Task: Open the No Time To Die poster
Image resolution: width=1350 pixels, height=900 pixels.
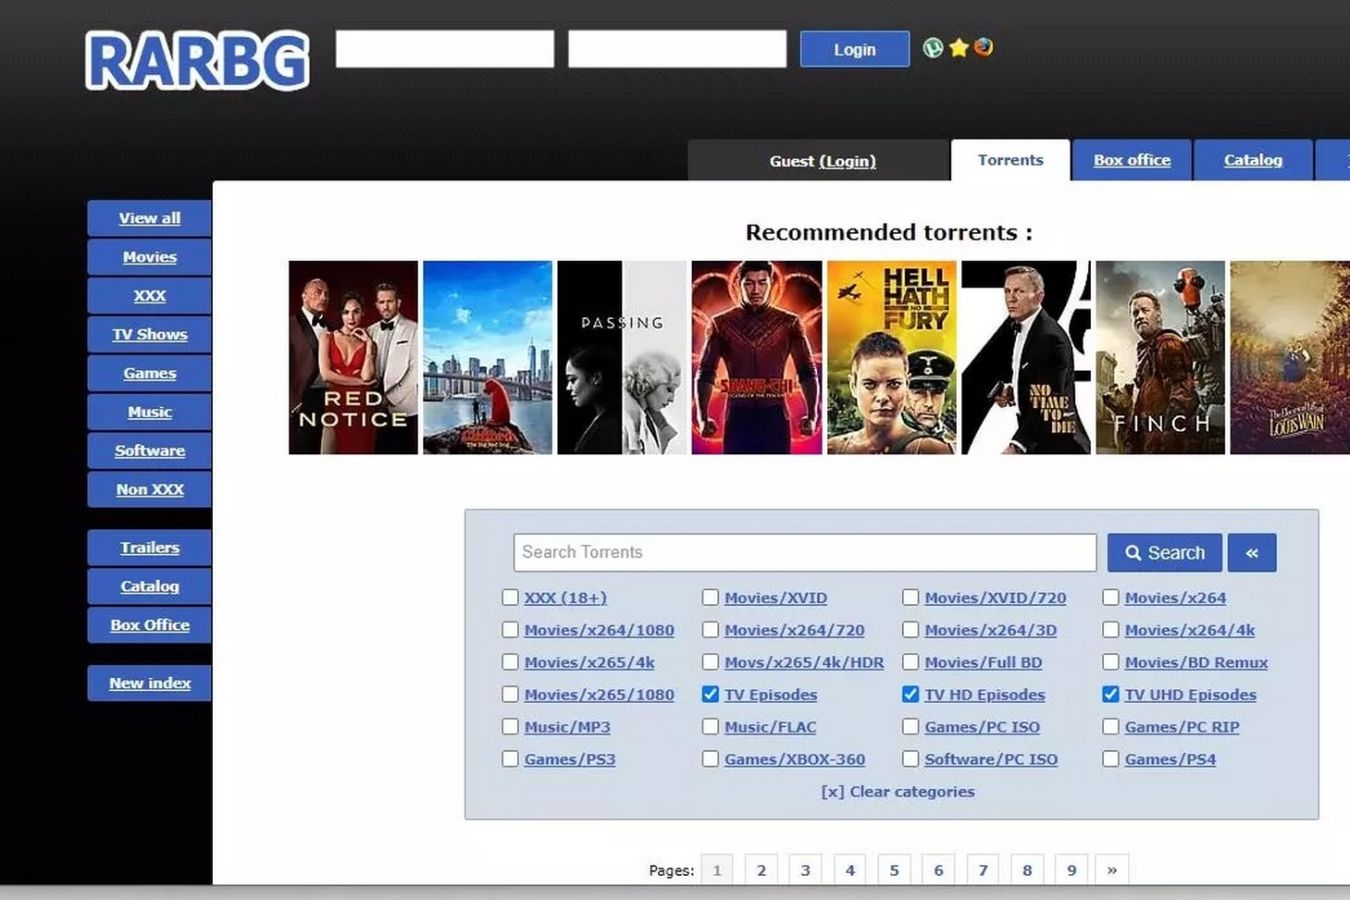Action: [1026, 357]
